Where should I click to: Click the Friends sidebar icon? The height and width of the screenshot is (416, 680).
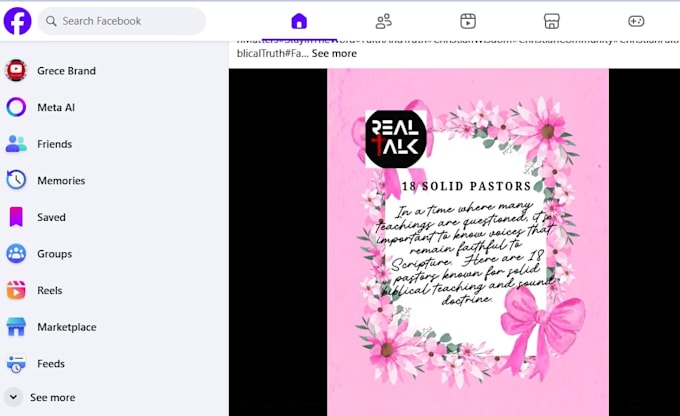pyautogui.click(x=16, y=144)
